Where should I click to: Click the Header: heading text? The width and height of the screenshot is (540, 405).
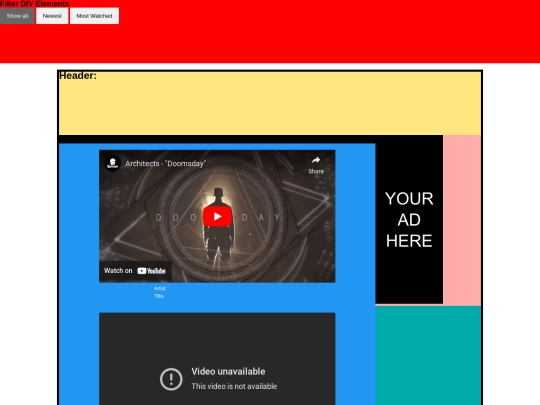(78, 76)
